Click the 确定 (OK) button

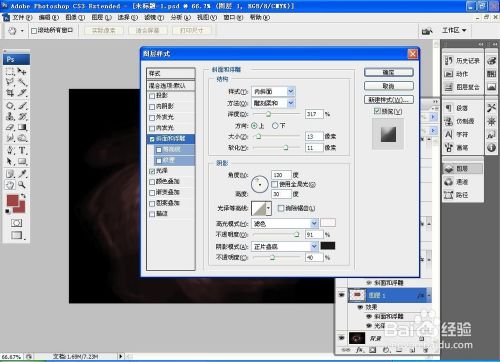(389, 72)
